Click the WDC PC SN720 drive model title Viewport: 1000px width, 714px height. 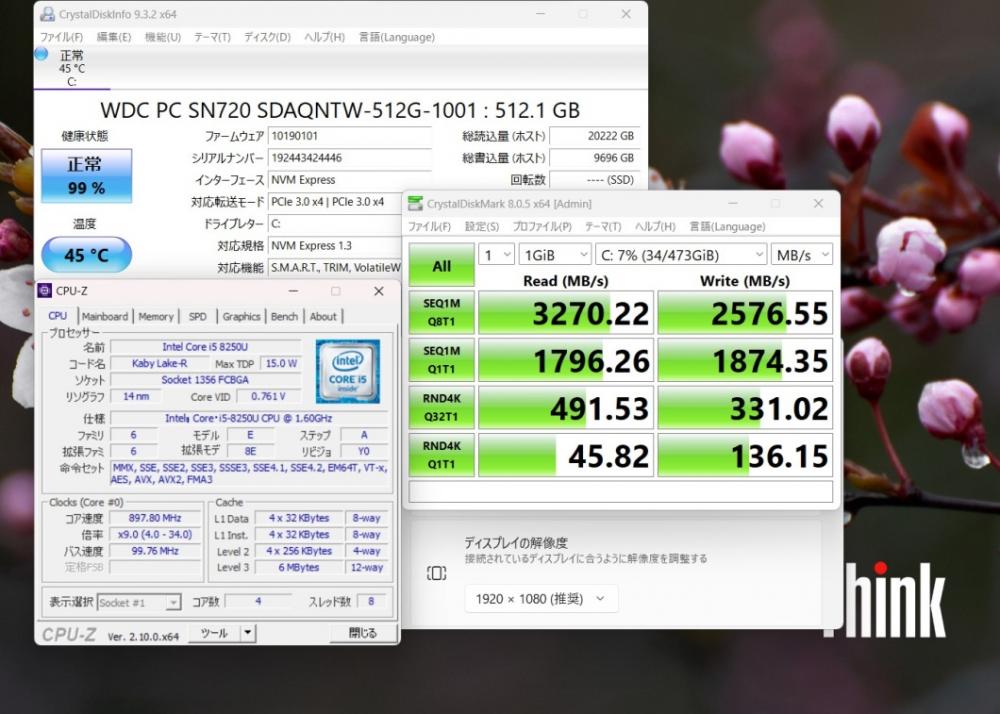(340, 110)
